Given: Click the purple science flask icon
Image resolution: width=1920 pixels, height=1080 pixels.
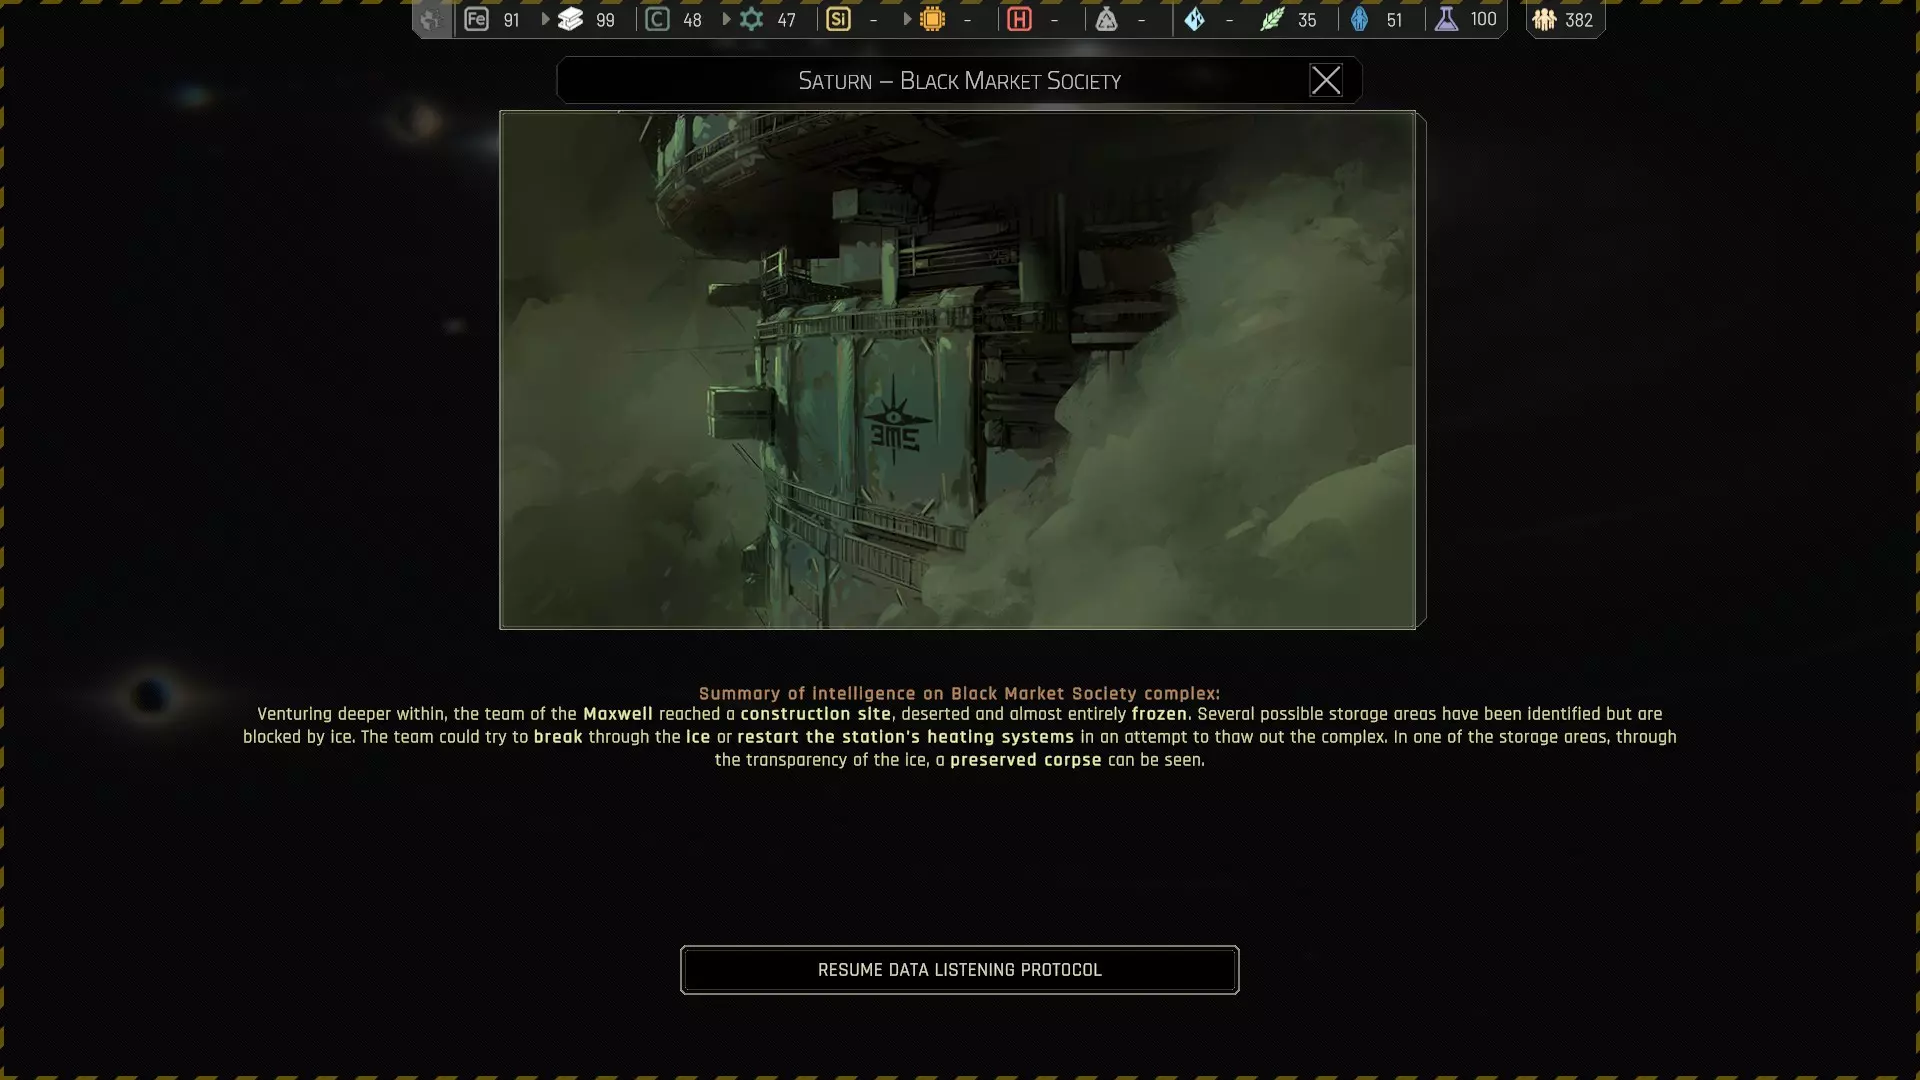Looking at the screenshot, I should [1446, 19].
